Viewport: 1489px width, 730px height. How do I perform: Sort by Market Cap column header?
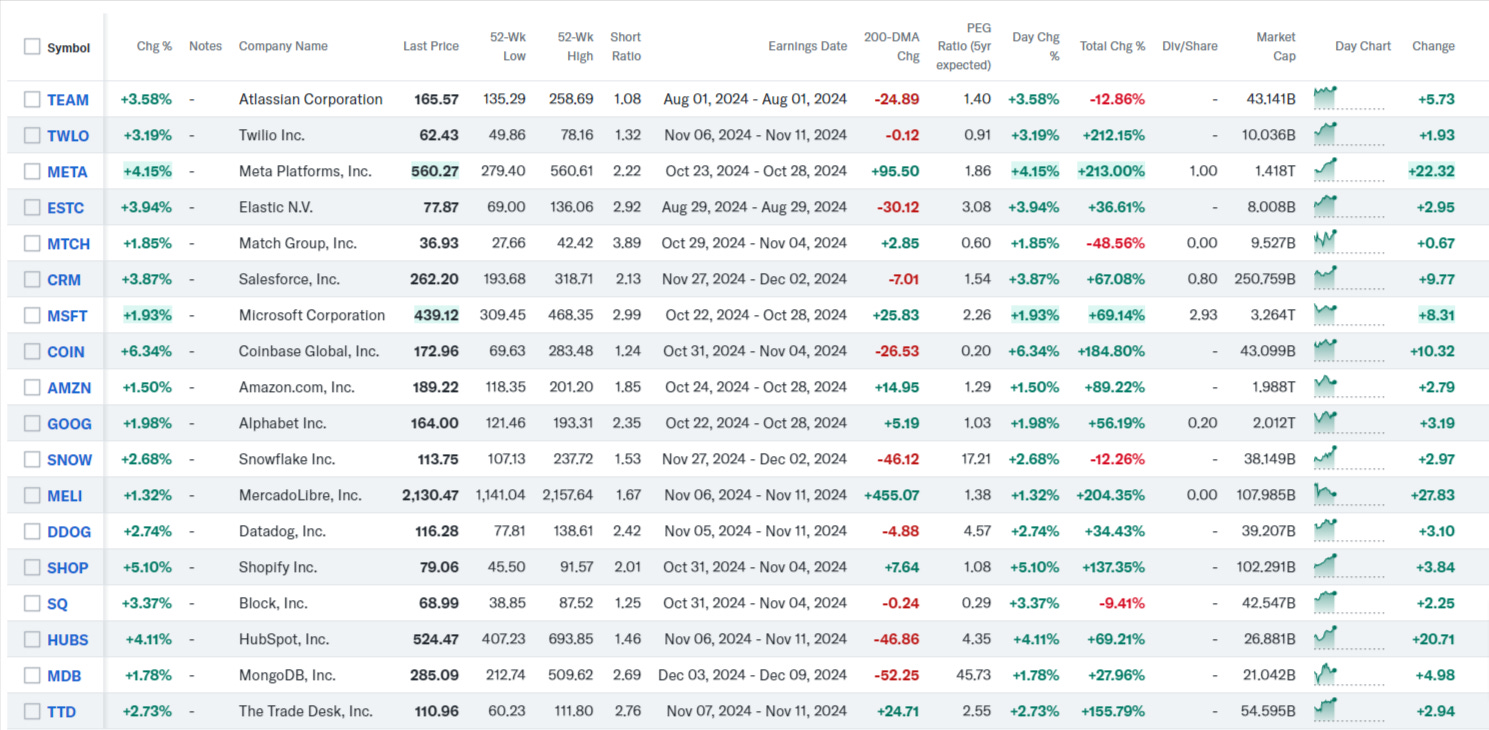(1276, 46)
